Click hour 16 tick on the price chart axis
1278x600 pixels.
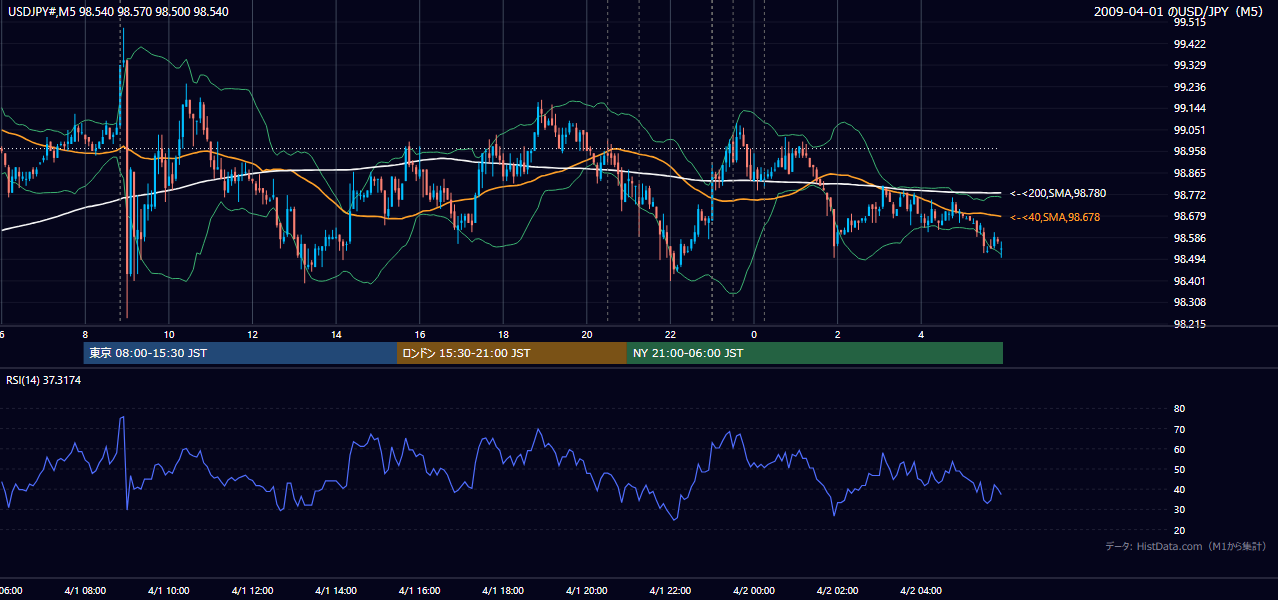(420, 334)
